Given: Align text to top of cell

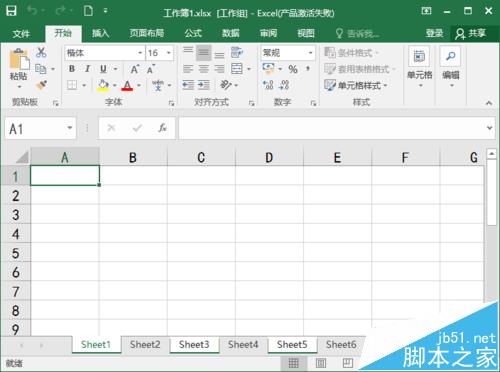Looking at the screenshot, I should [x=188, y=52].
